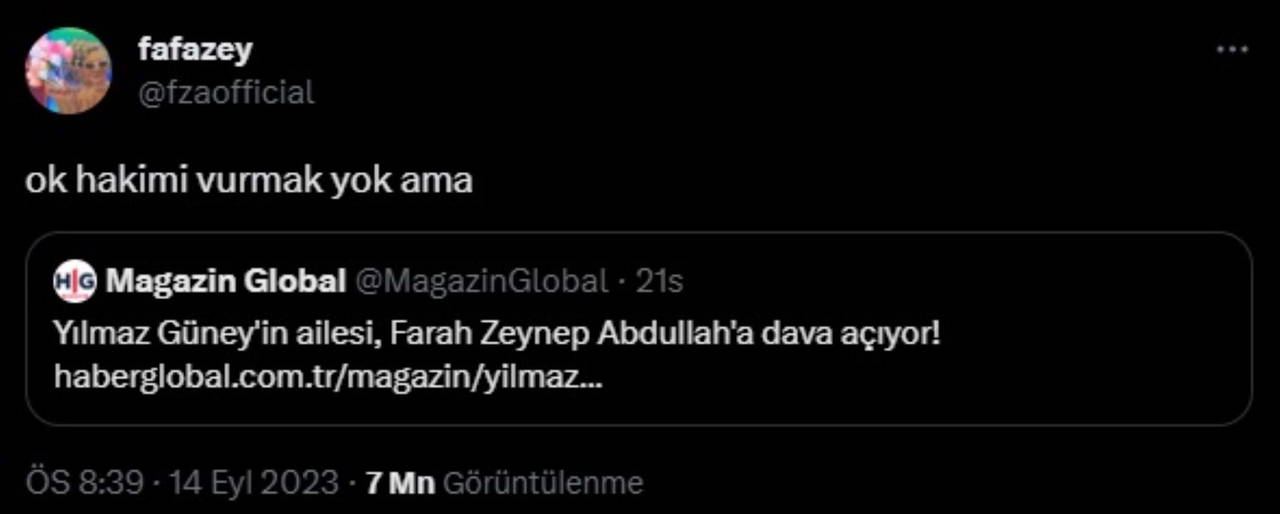Click the 14 Eyl 2023 date

[255, 484]
